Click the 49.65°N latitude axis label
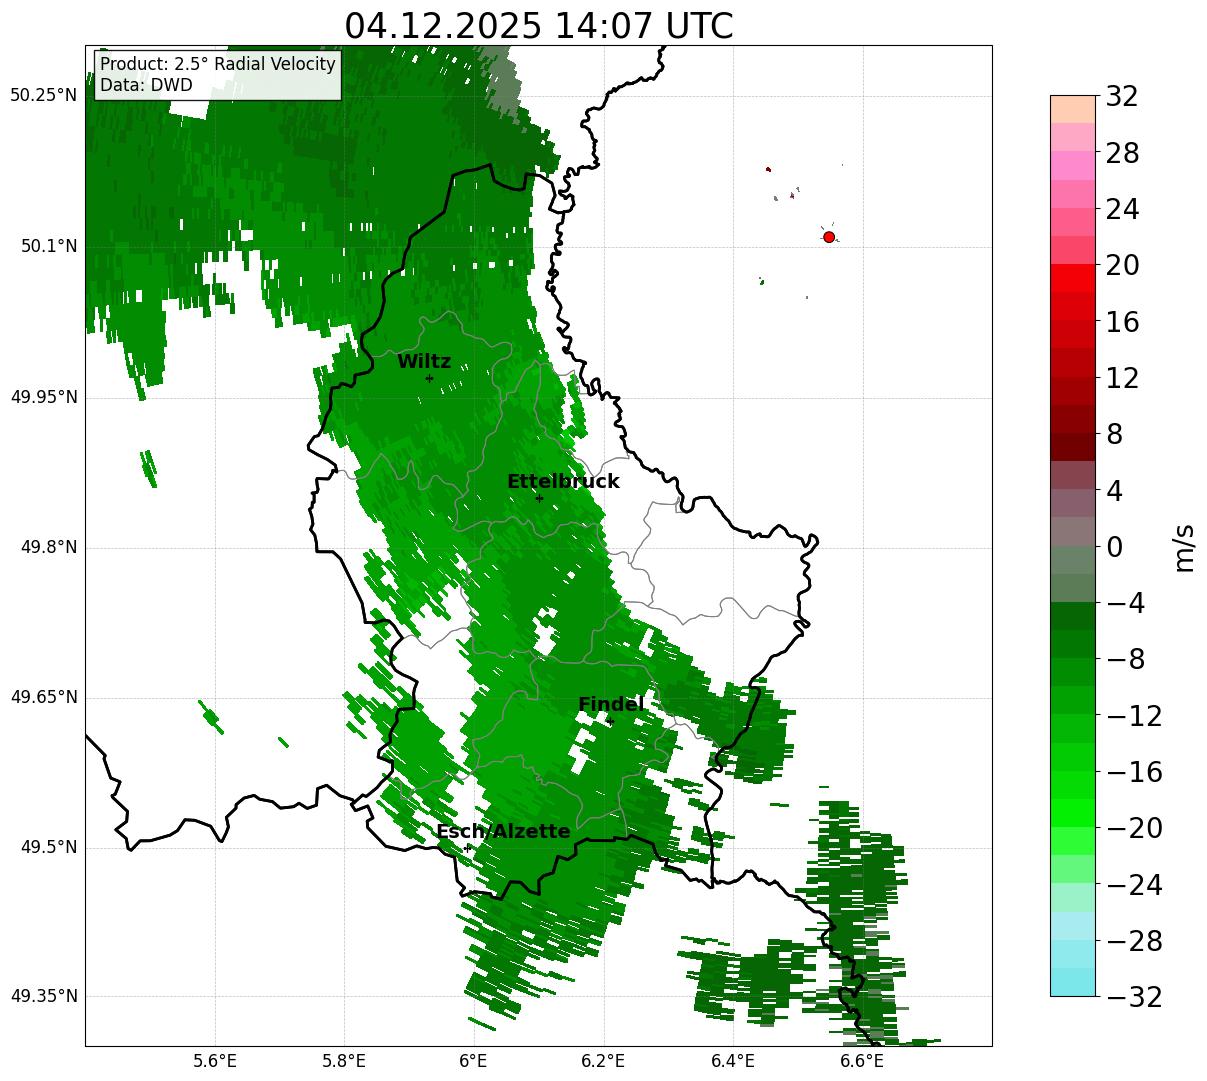The image size is (1207, 1081). point(44,697)
